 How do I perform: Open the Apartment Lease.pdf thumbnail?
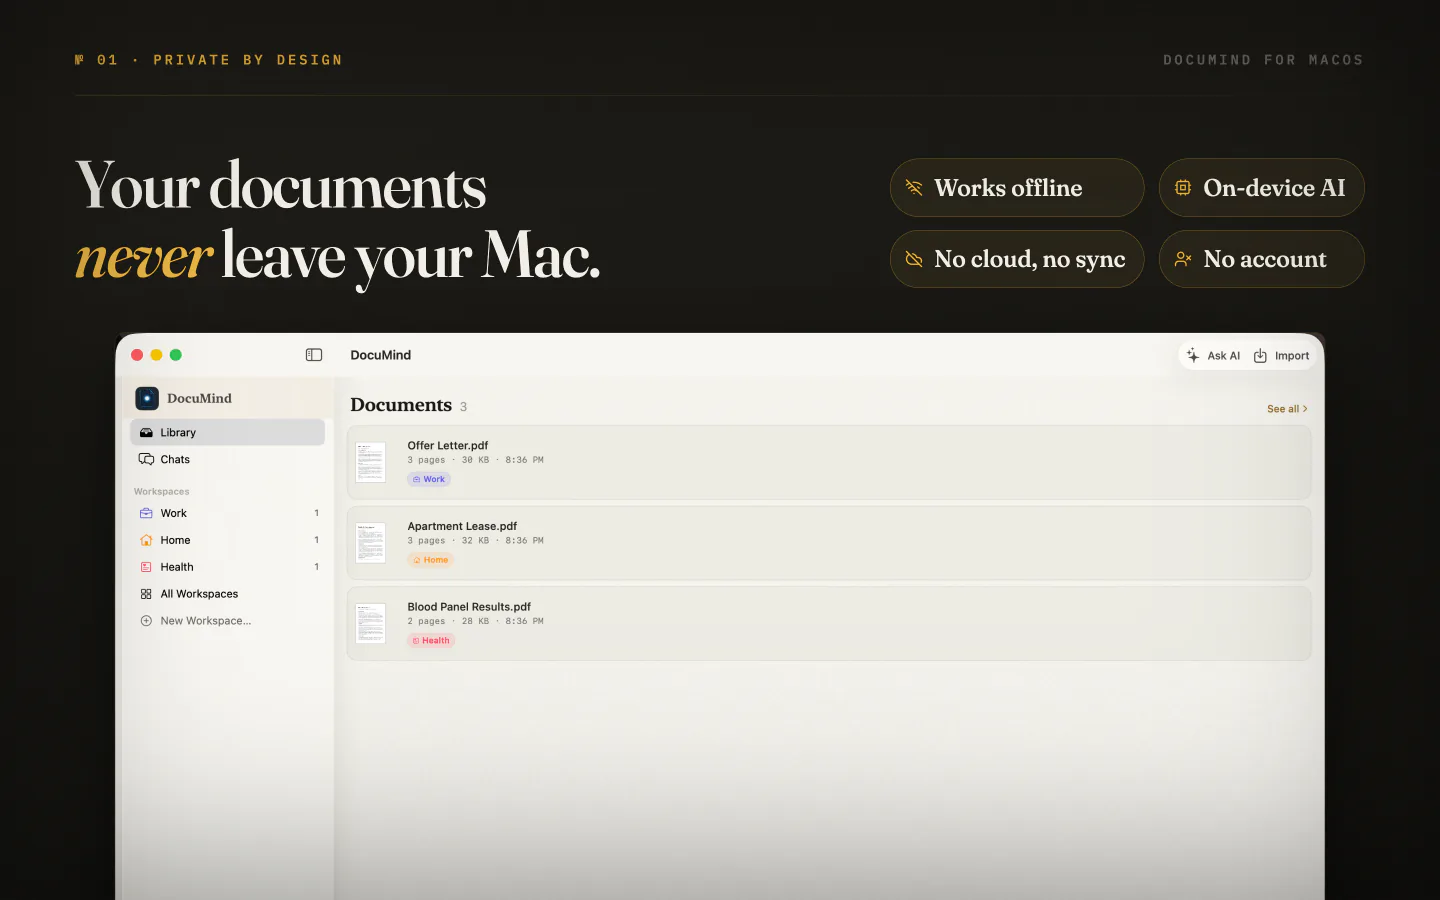371,543
